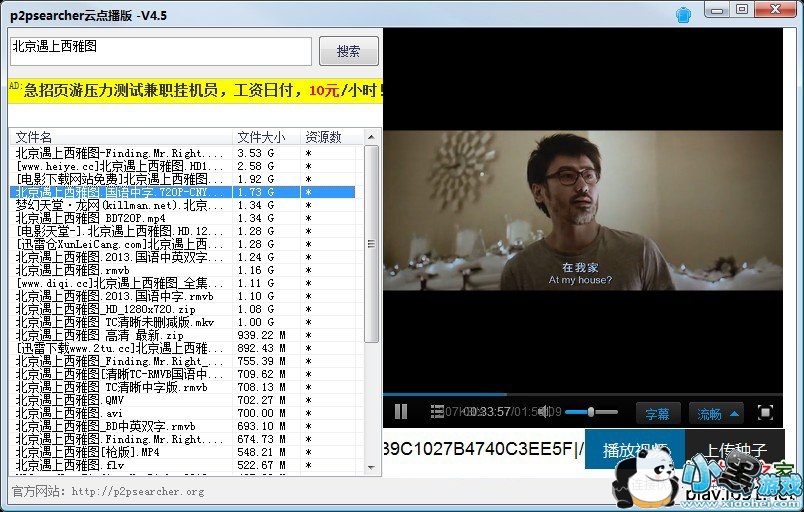Image resolution: width=804 pixels, height=512 pixels.
Task: Click the hash text field 39C1027B4740C3EE5F
Action: (x=484, y=449)
